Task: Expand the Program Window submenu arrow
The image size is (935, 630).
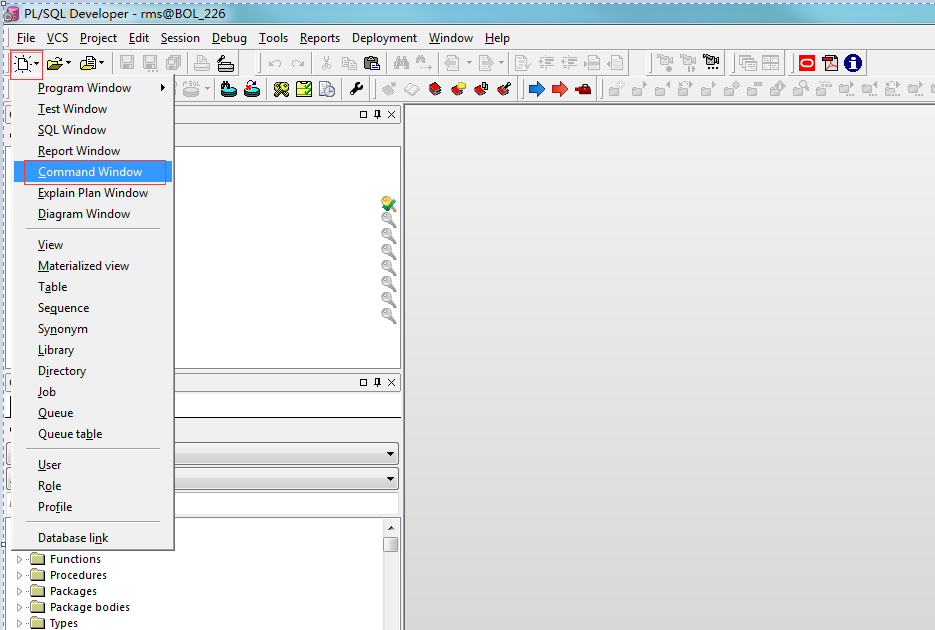Action: pos(162,88)
